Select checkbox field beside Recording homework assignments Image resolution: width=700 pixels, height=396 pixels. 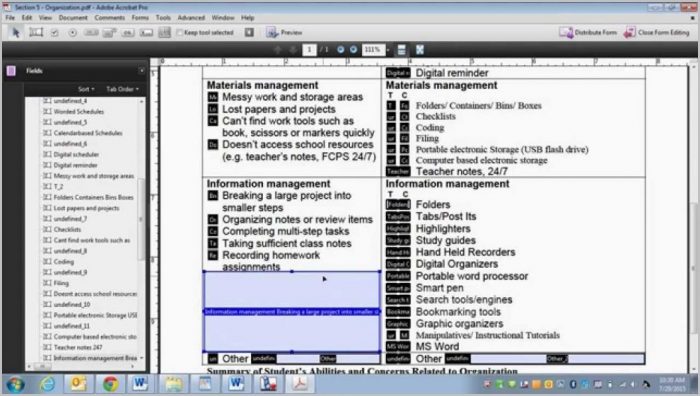pos(213,255)
